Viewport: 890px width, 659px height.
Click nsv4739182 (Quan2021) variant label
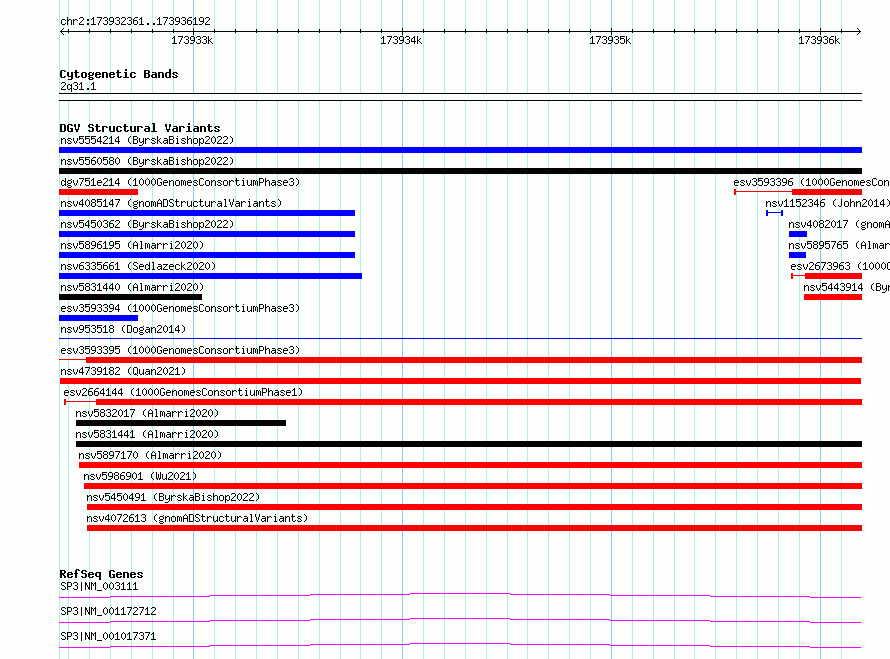click(x=123, y=371)
